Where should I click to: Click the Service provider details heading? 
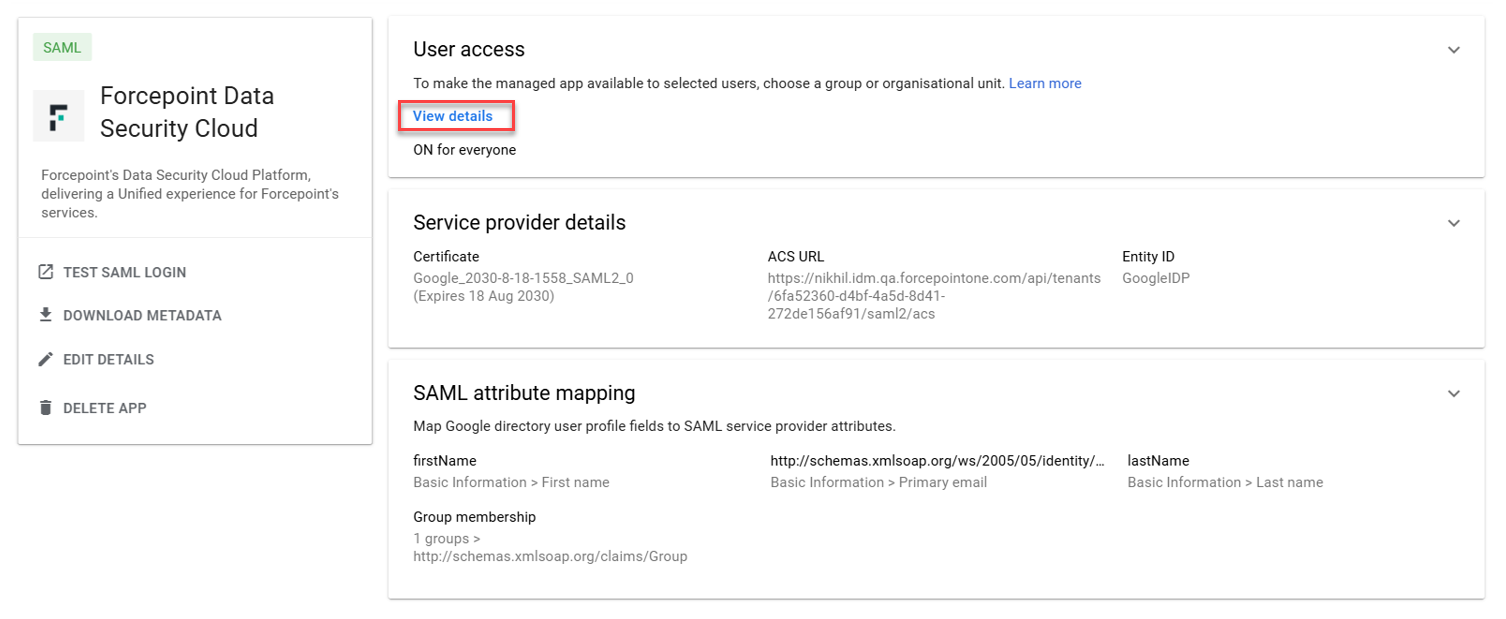click(519, 222)
